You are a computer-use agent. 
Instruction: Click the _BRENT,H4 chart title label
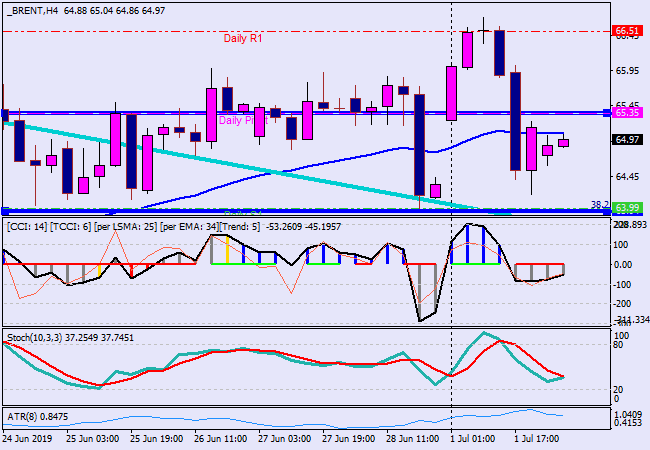click(x=32, y=9)
